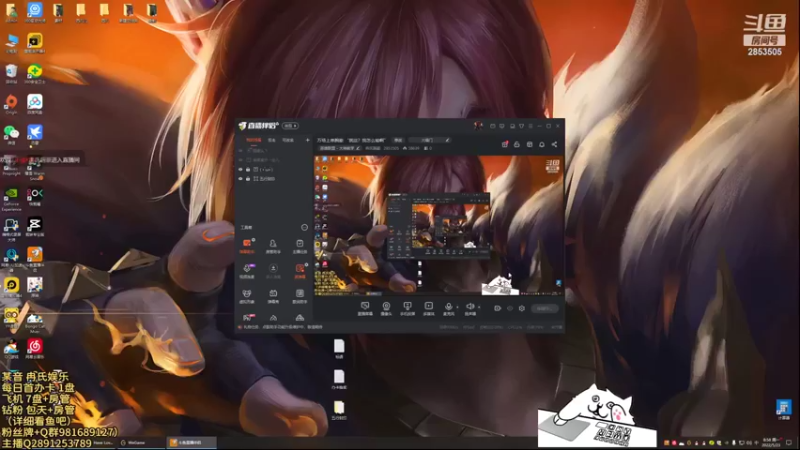Toggle the dimmed eye of the first source row
The image size is (800, 450).
click(241, 151)
